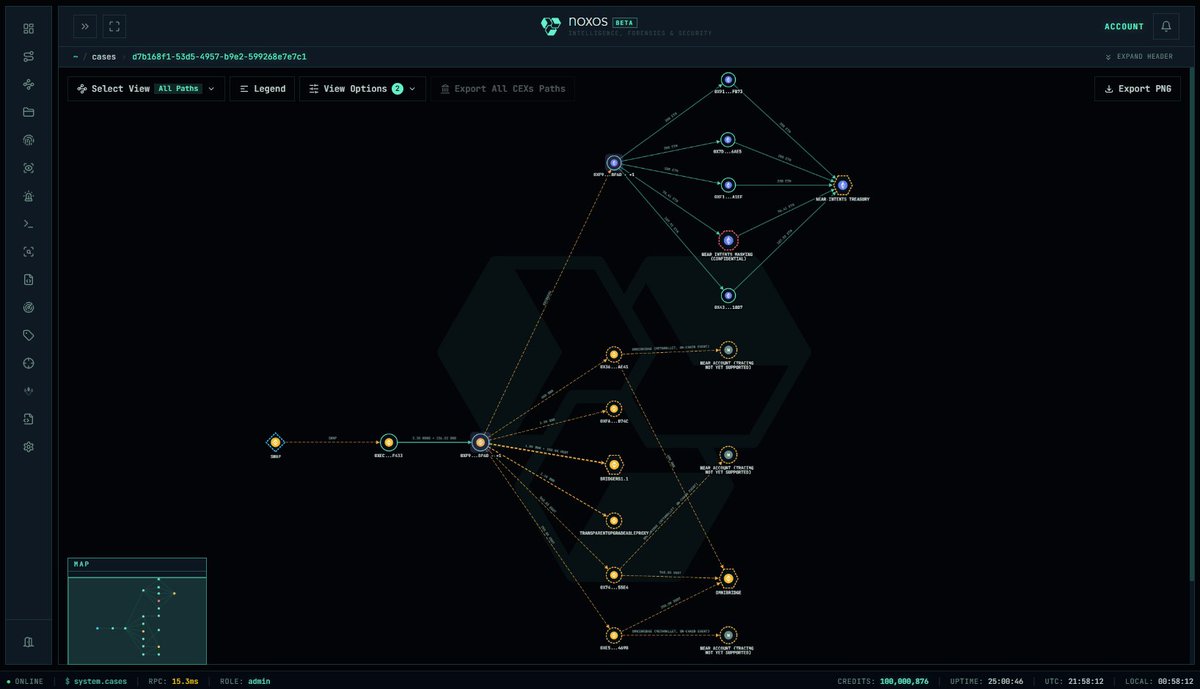Open the dashboard grid icon in sidebar
The height and width of the screenshot is (689, 1200).
tap(28, 28)
